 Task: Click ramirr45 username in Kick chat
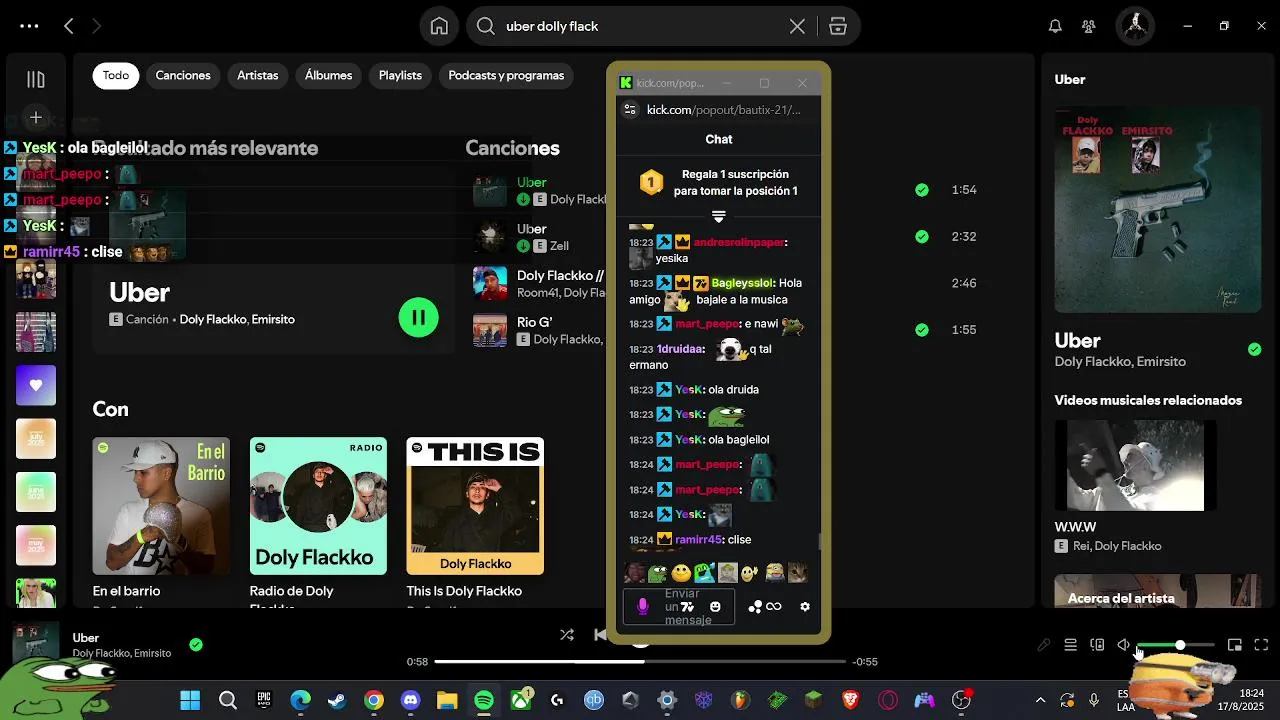point(699,539)
